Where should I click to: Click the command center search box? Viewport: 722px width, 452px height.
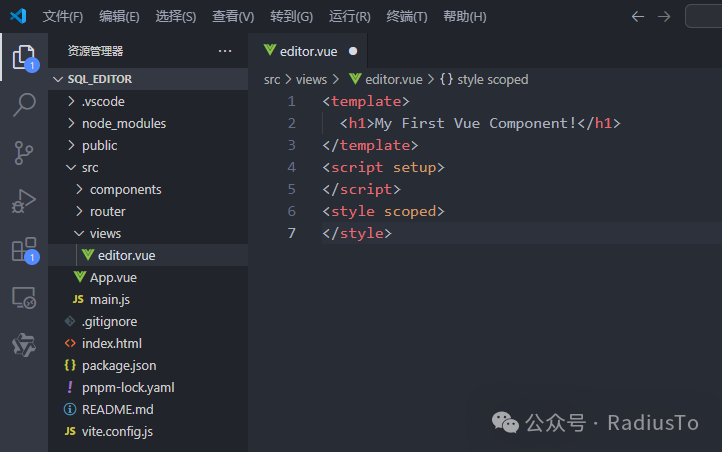(x=705, y=16)
